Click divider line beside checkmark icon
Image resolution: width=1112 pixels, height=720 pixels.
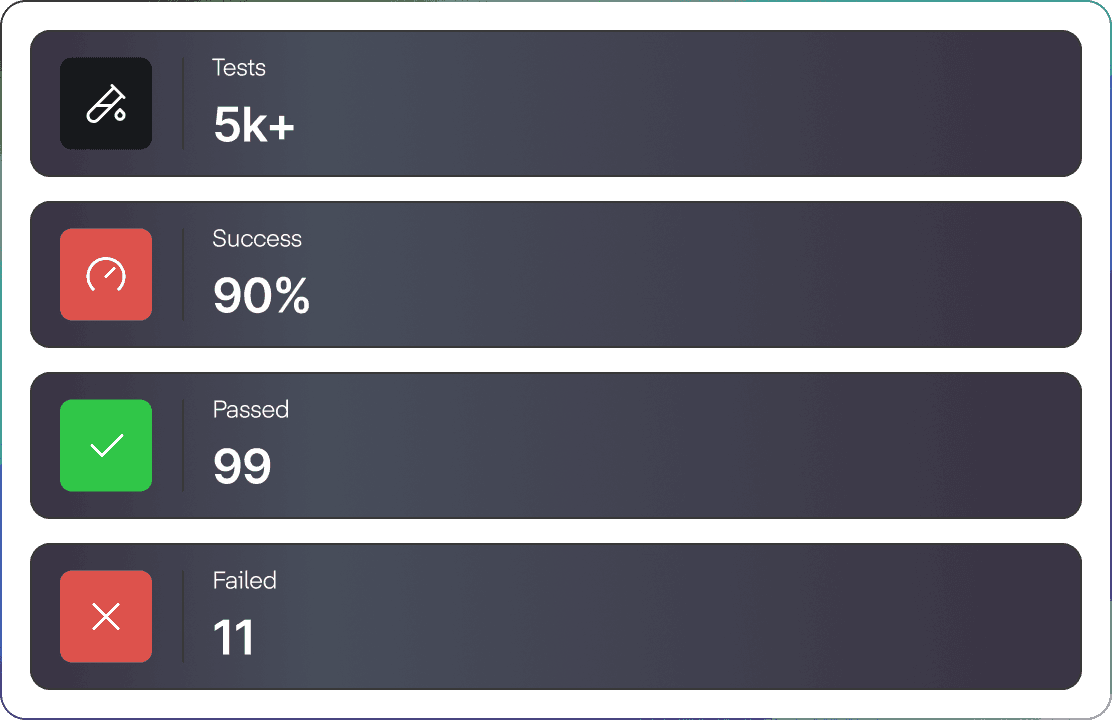[183, 445]
